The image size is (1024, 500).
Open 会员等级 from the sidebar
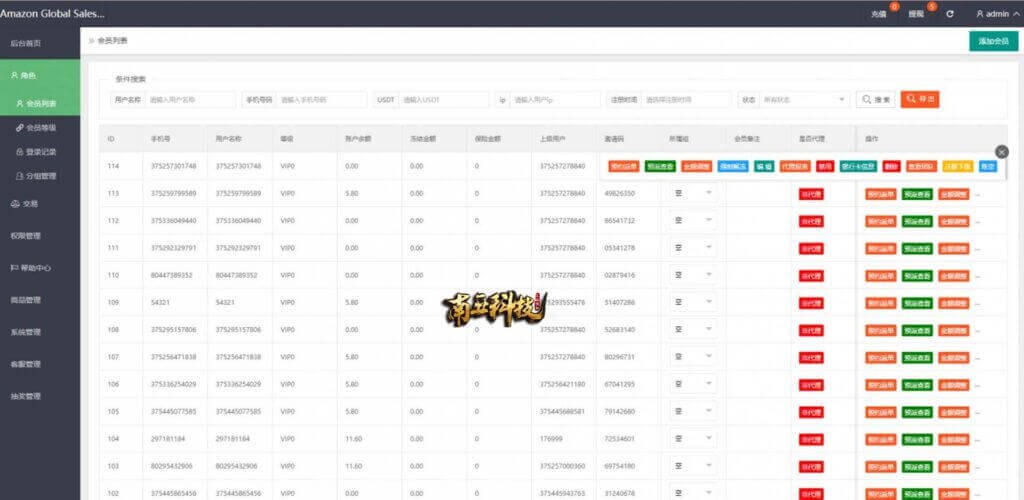(41, 128)
